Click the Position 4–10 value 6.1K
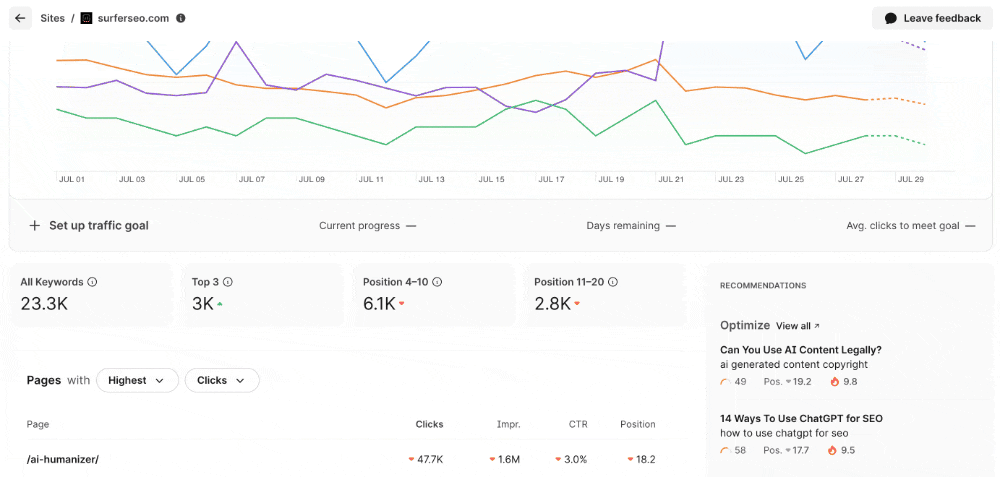1000x477 pixels. [379, 304]
